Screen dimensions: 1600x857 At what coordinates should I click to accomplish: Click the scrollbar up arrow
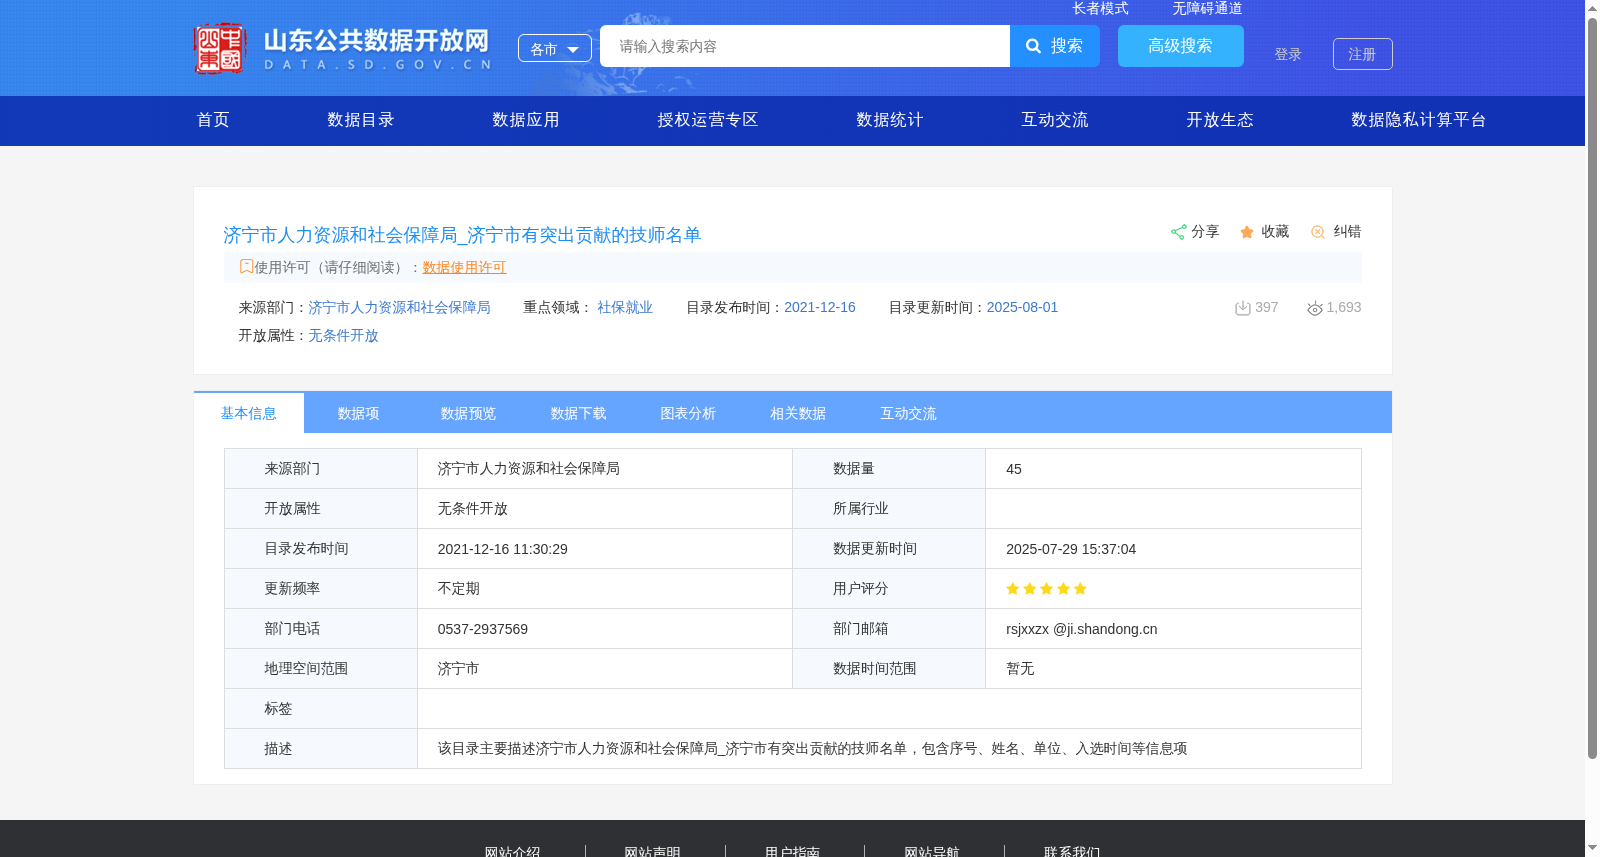pyautogui.click(x=1592, y=8)
